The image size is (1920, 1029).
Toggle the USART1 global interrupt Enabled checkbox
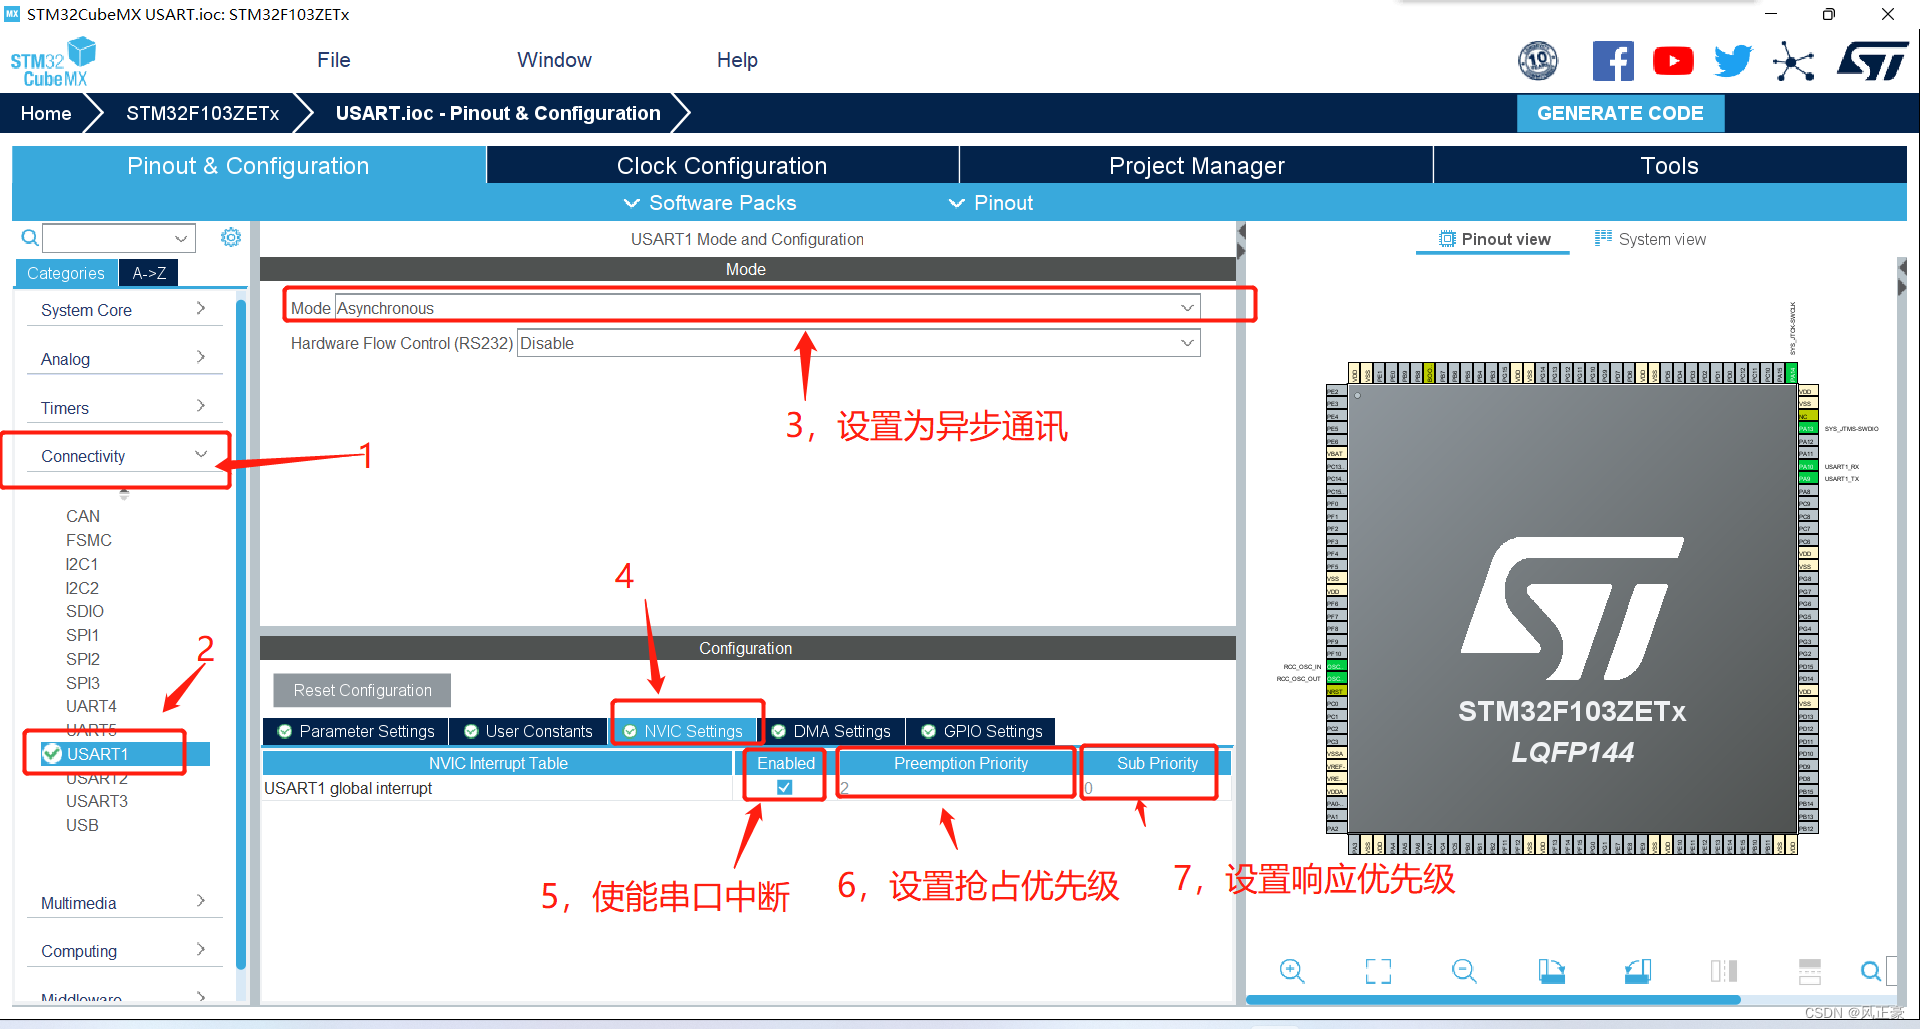point(785,787)
